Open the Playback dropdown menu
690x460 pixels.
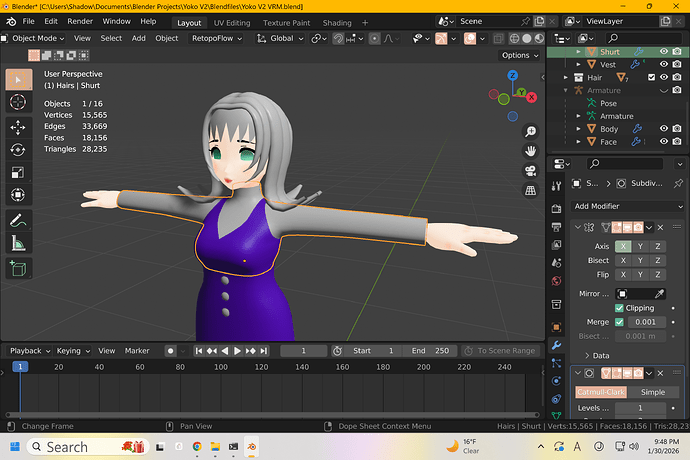click(x=30, y=351)
